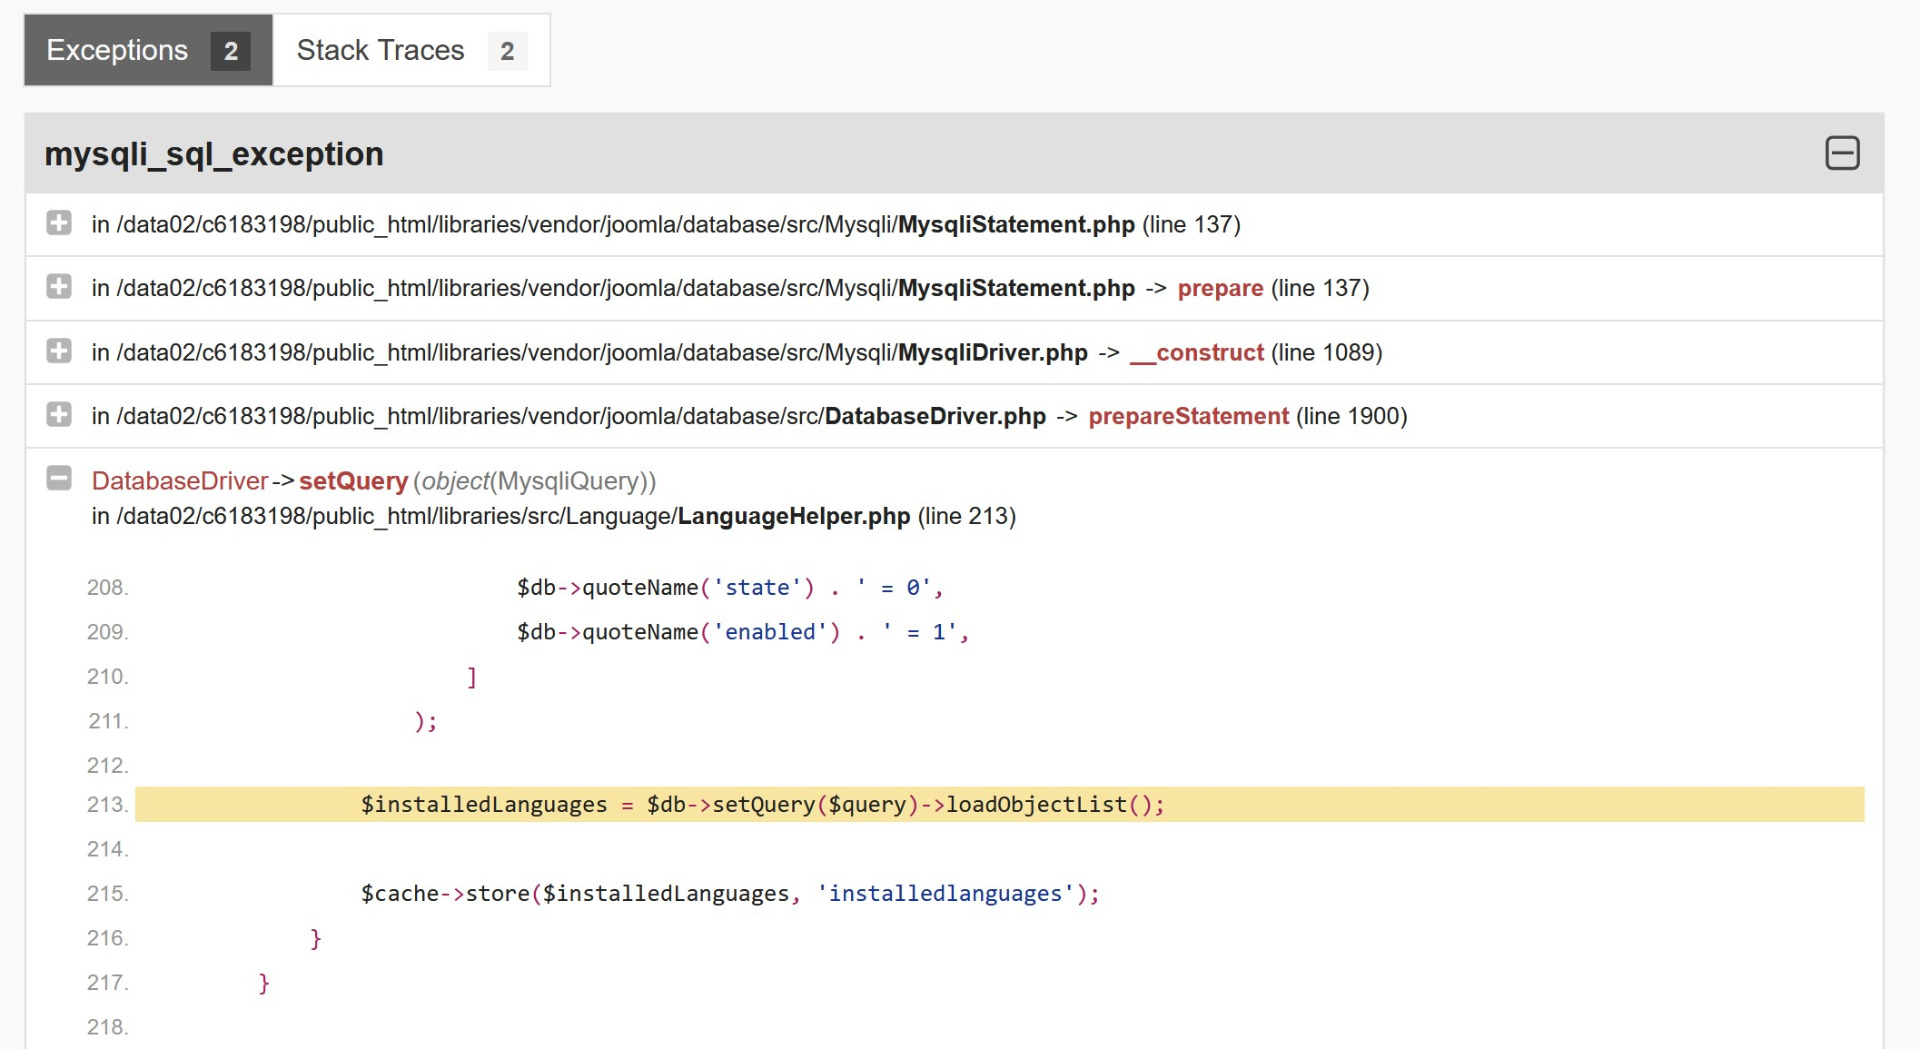This screenshot has width=1920, height=1049.
Task: Click the mysqli_sql_exception heading
Action: tap(214, 154)
